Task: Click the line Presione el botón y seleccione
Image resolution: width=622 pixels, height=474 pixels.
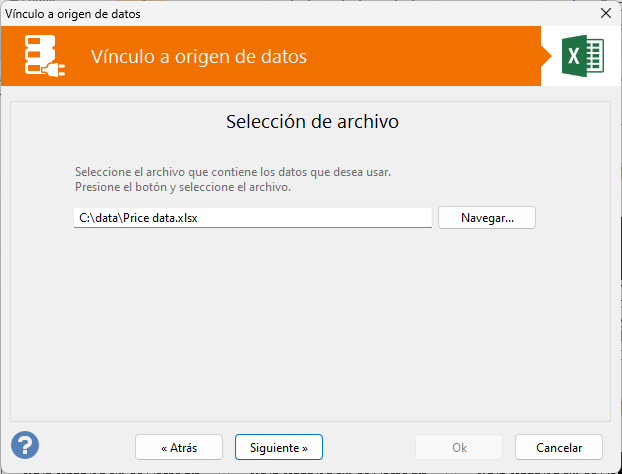Action: coord(183,187)
